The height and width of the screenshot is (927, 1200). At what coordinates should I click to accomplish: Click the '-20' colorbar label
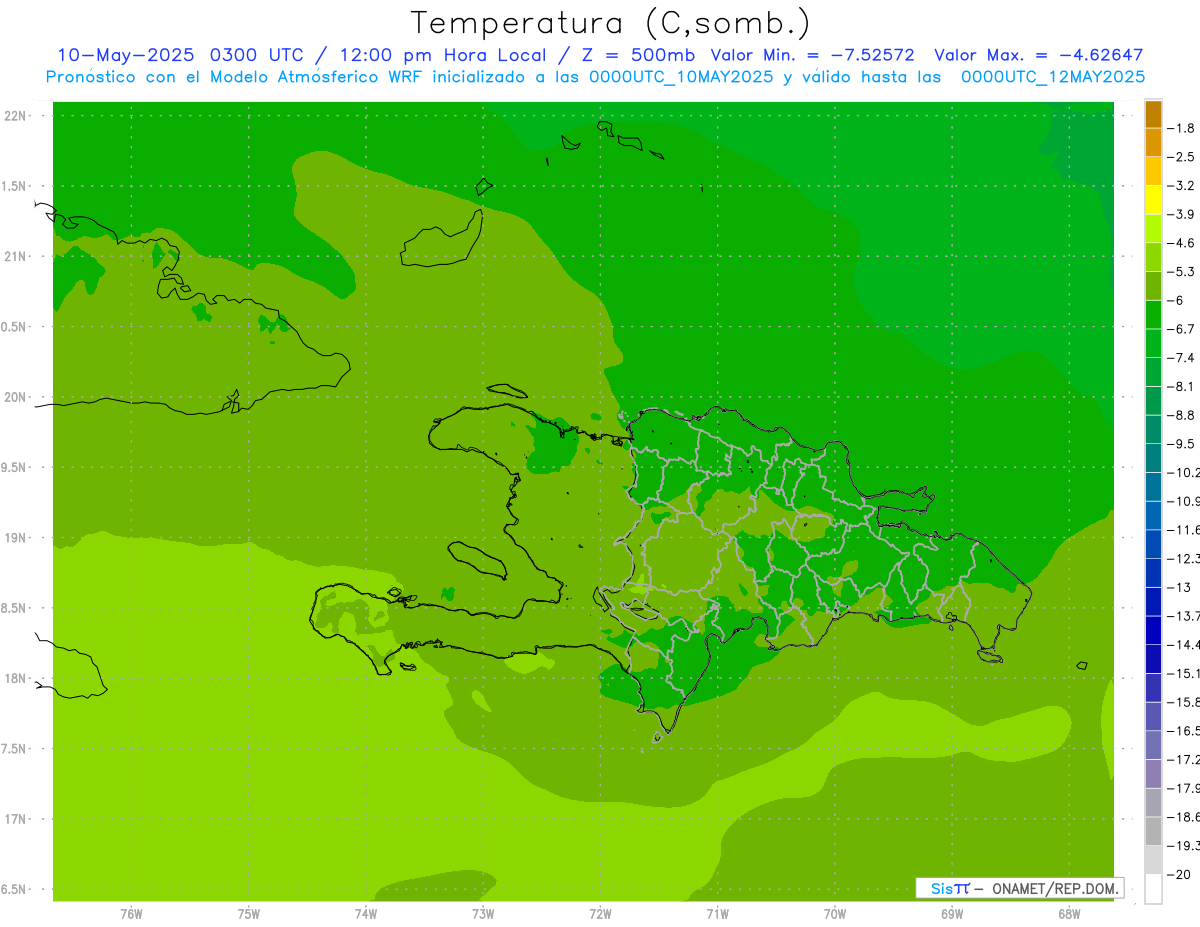click(1180, 875)
